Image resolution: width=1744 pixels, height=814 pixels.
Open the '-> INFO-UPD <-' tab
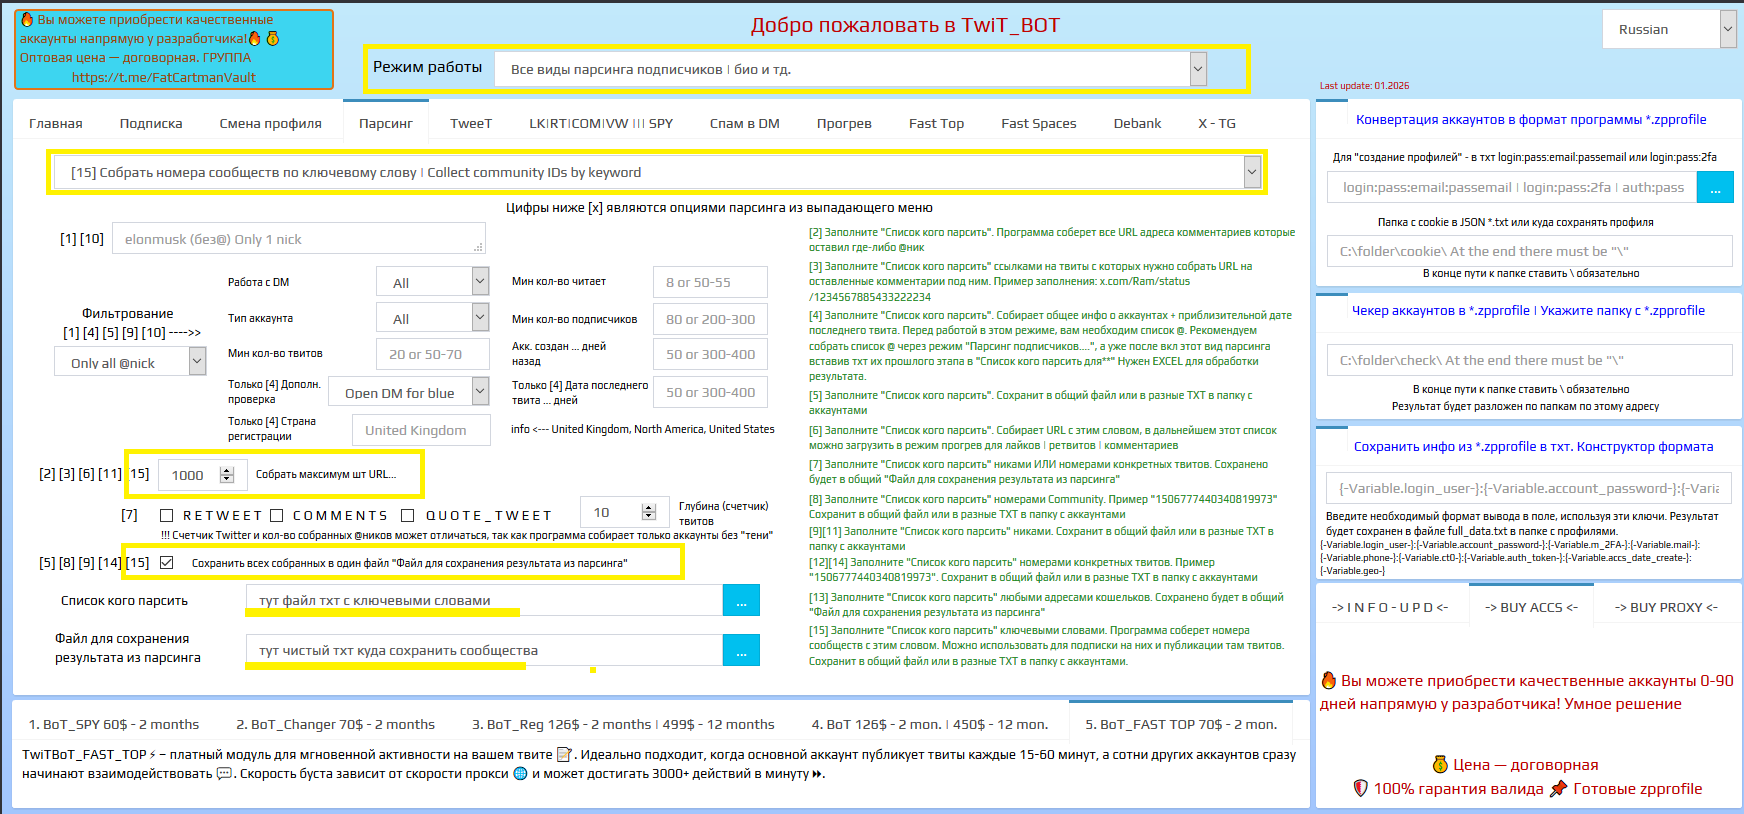point(1390,607)
